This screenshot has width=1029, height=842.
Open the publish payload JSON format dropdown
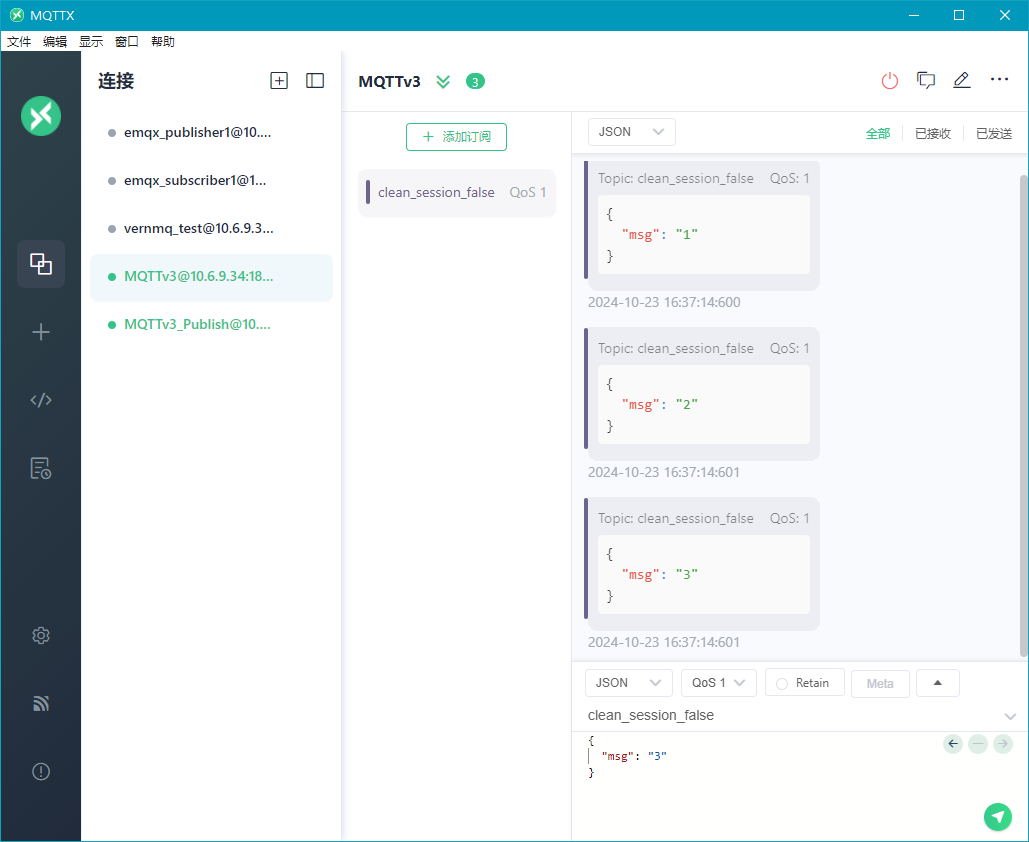point(629,683)
